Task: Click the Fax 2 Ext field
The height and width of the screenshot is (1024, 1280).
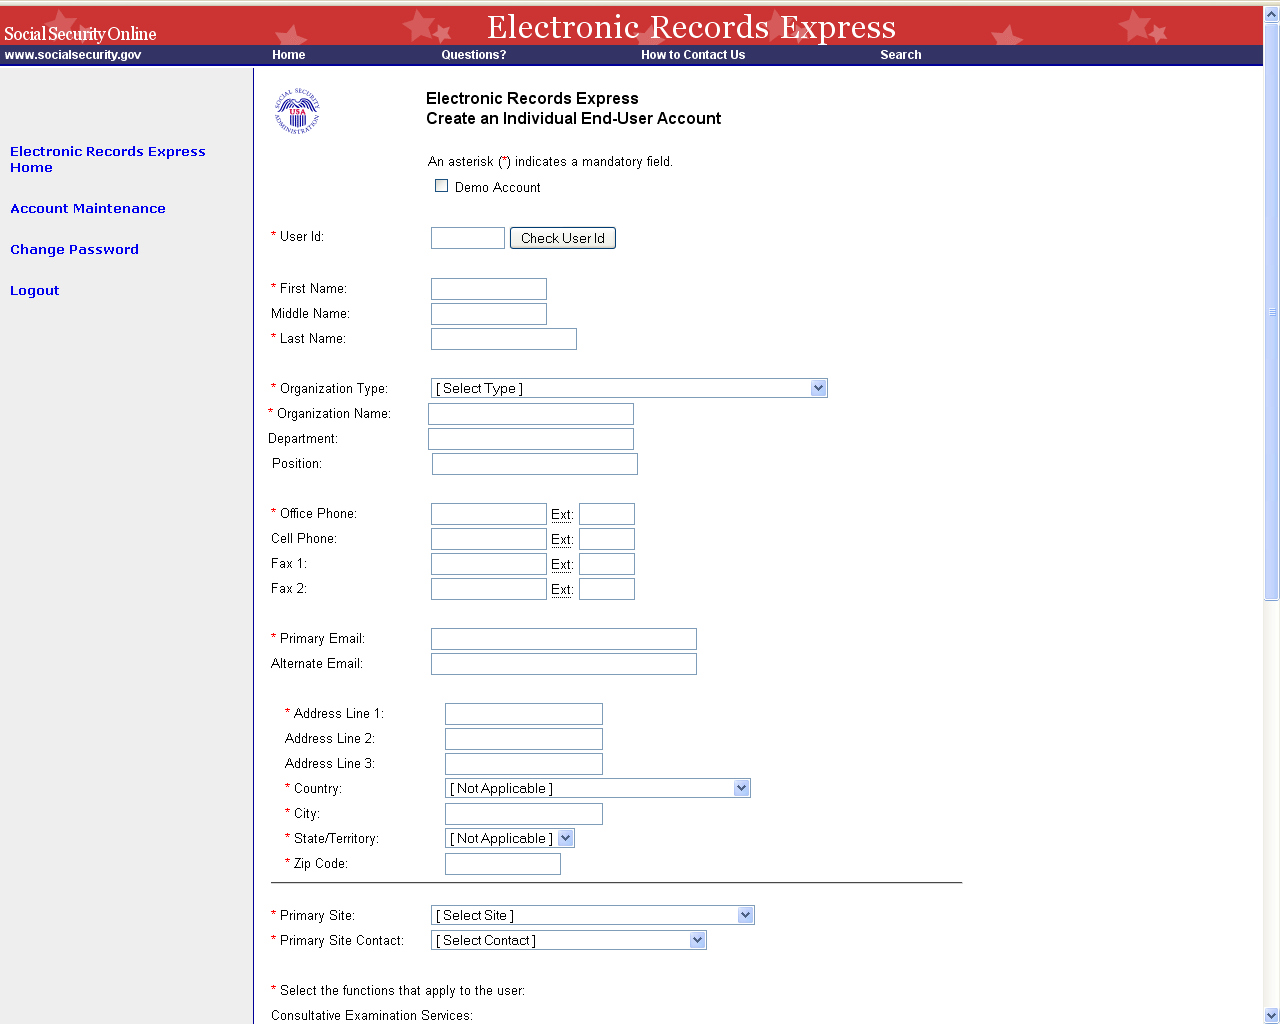Action: click(607, 589)
